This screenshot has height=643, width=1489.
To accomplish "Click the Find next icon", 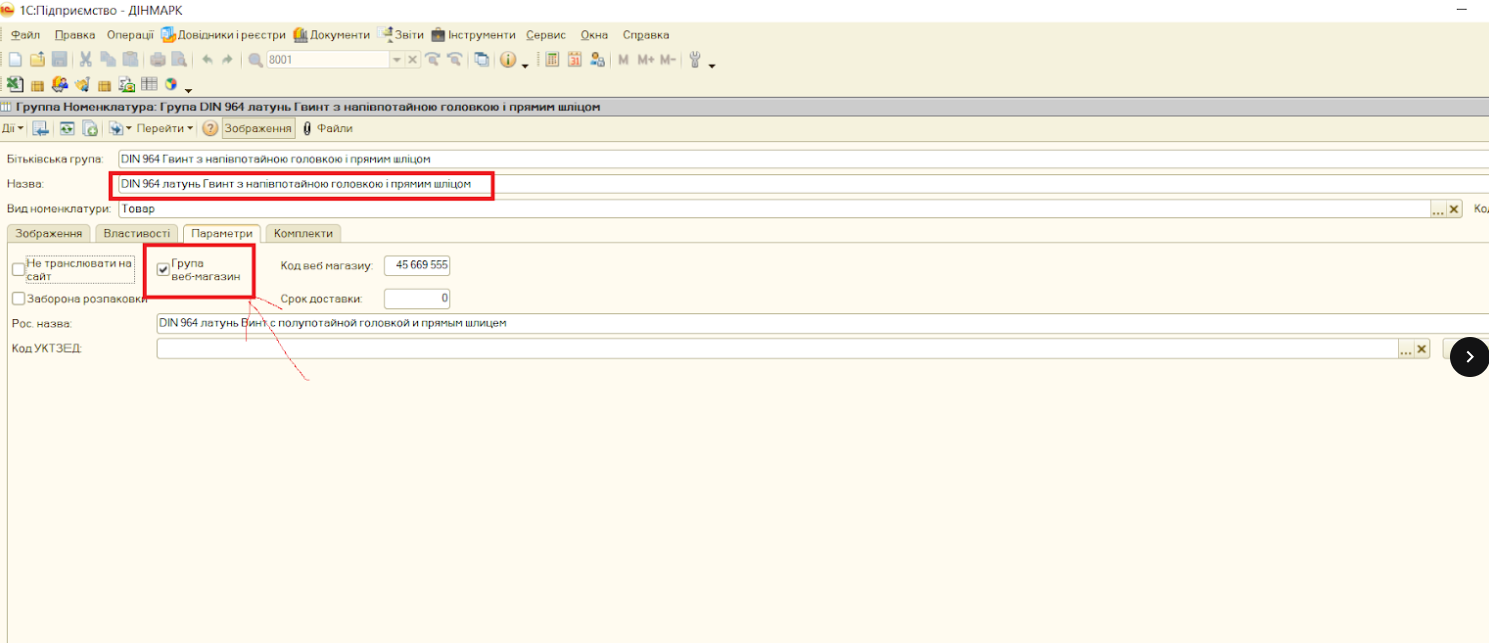I will (x=433, y=59).
